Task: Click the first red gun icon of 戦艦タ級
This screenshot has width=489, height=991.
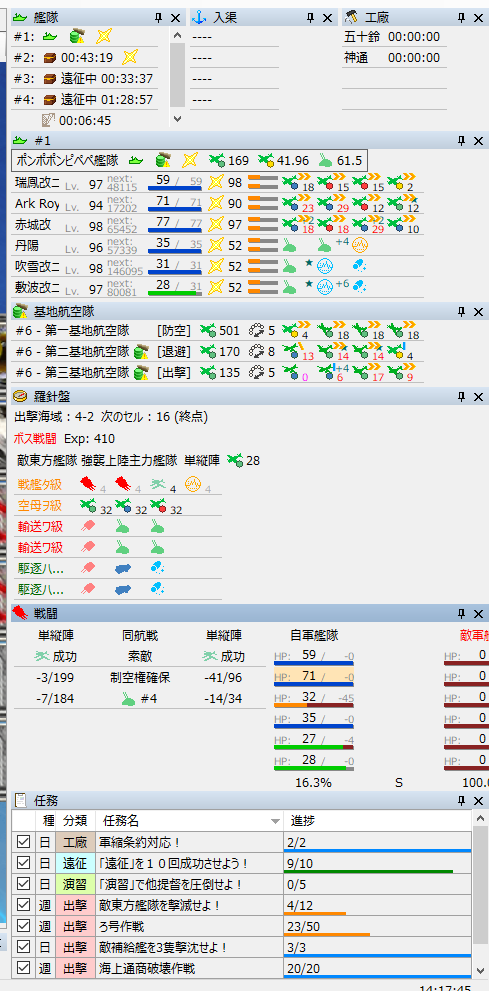Action: coord(88,485)
